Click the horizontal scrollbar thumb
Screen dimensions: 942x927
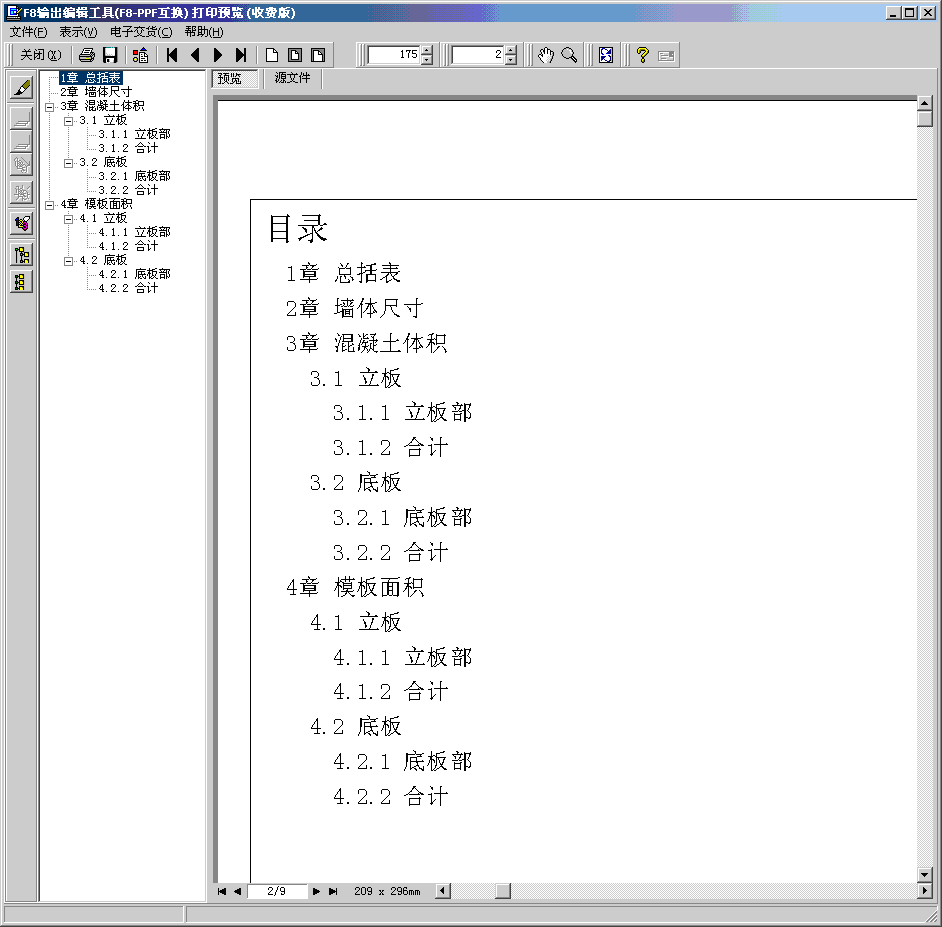[503, 890]
